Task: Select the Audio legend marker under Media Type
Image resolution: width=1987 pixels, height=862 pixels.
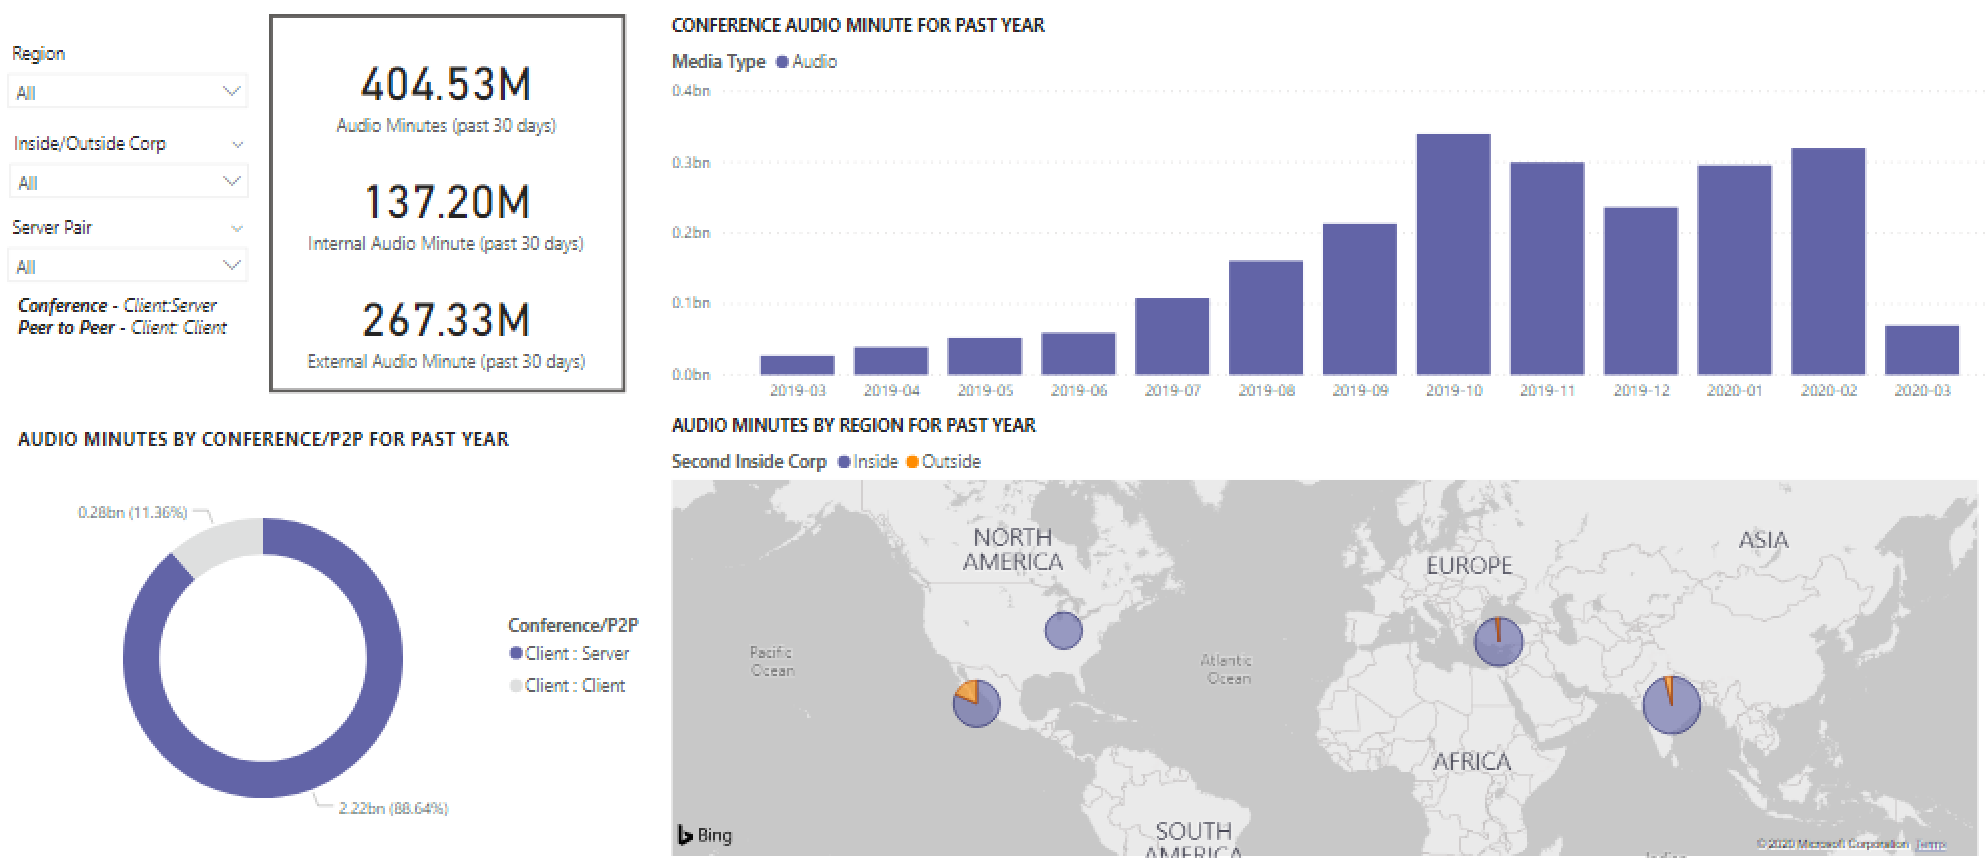Action: click(782, 62)
